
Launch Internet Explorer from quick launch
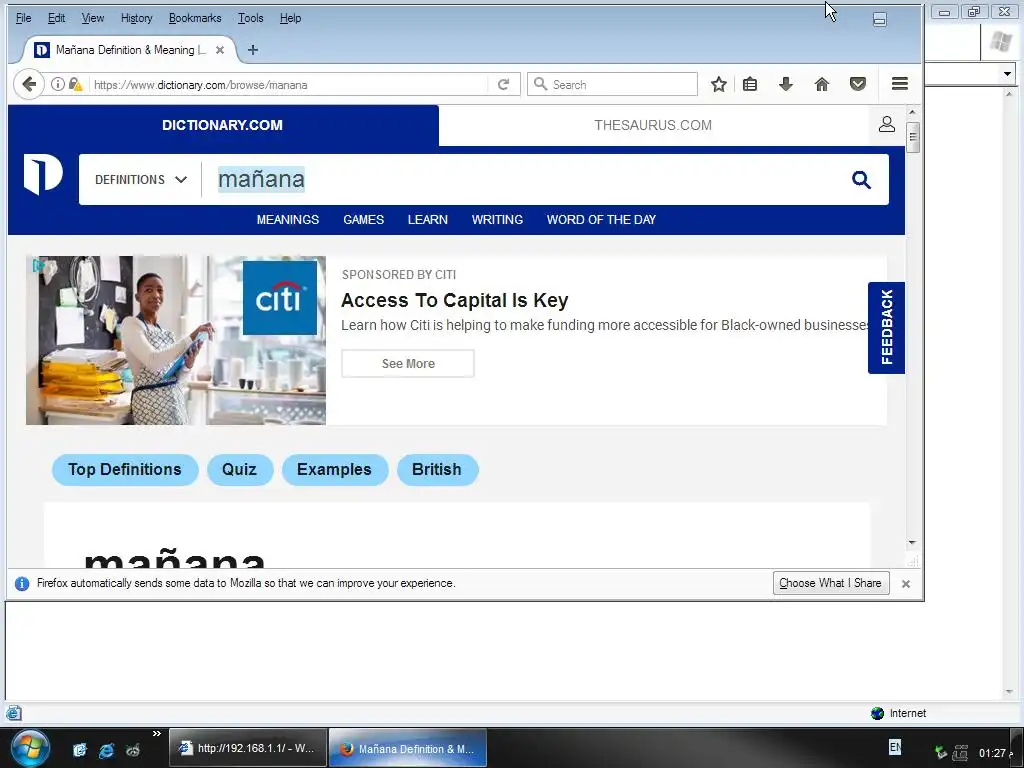[106, 750]
